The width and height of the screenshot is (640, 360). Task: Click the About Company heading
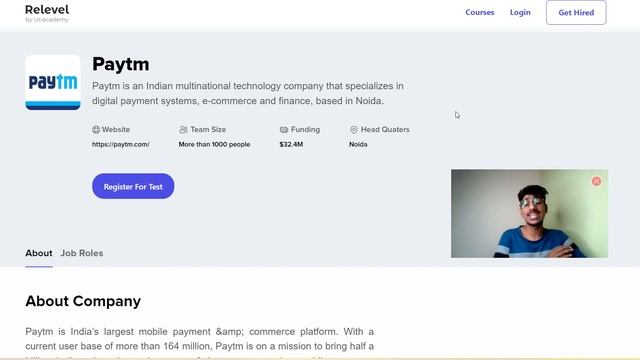coord(83,301)
